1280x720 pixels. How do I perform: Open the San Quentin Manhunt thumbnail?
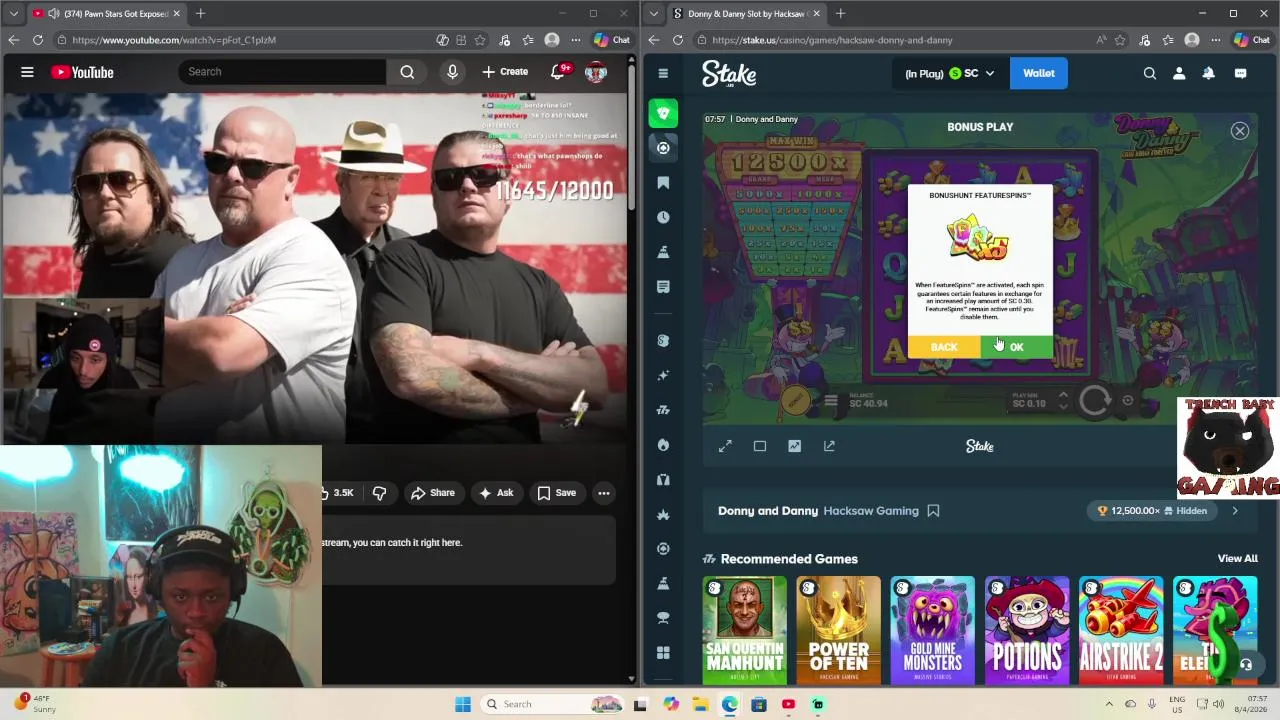745,630
